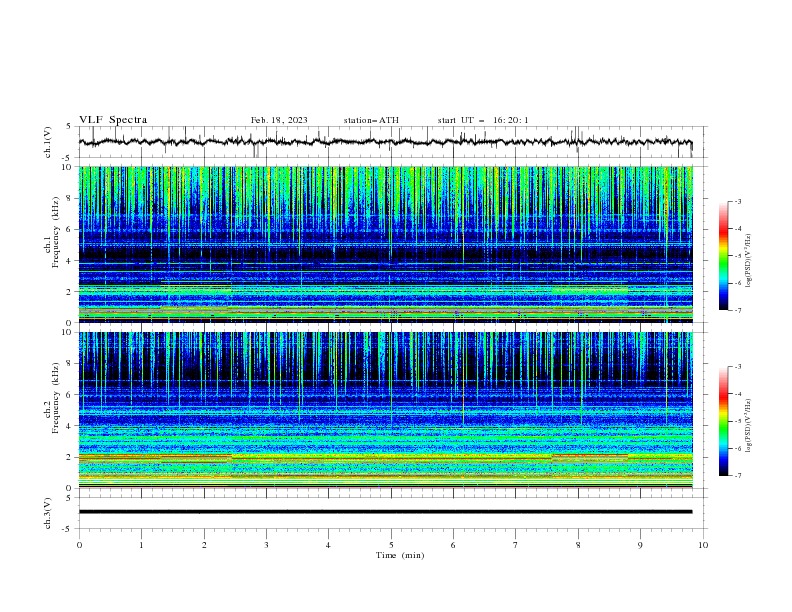This screenshot has height=612, width=792.
Task: Click the lower PSD color scale bar
Action: click(x=724, y=421)
